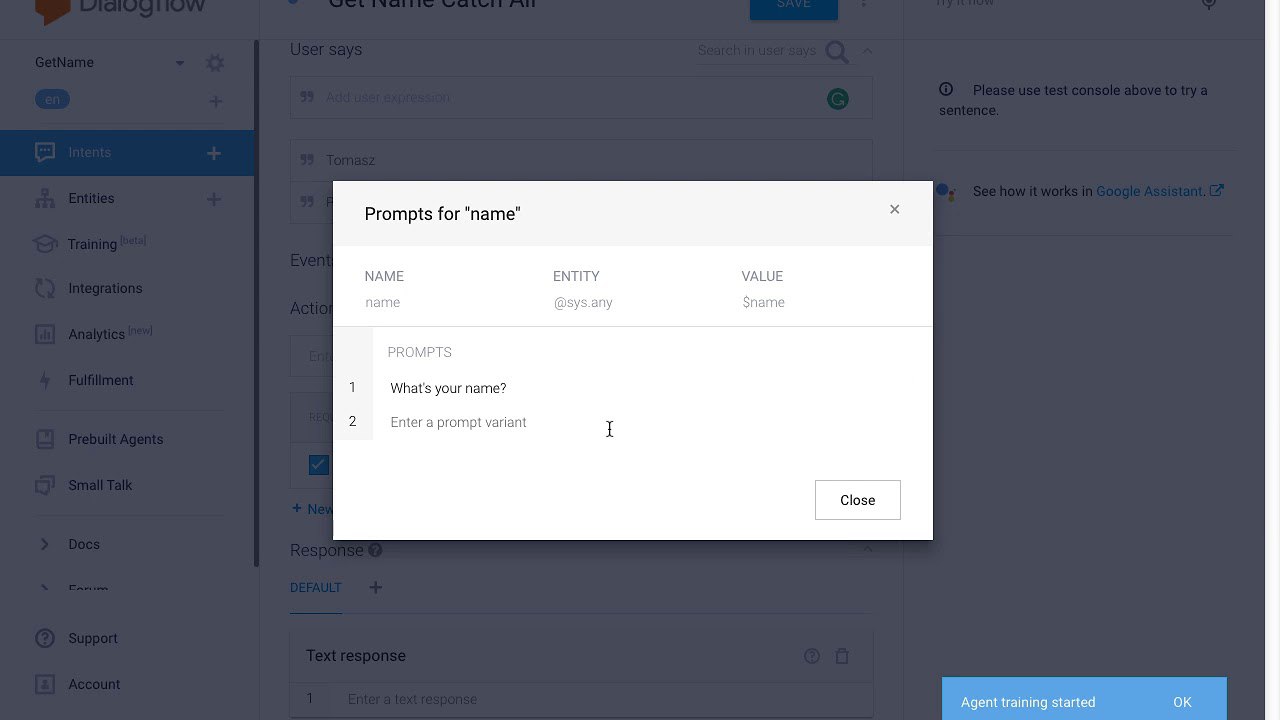Screen dimensions: 1280x720
Task: Open the Fulfillment lightning icon
Action: pyautogui.click(x=44, y=380)
